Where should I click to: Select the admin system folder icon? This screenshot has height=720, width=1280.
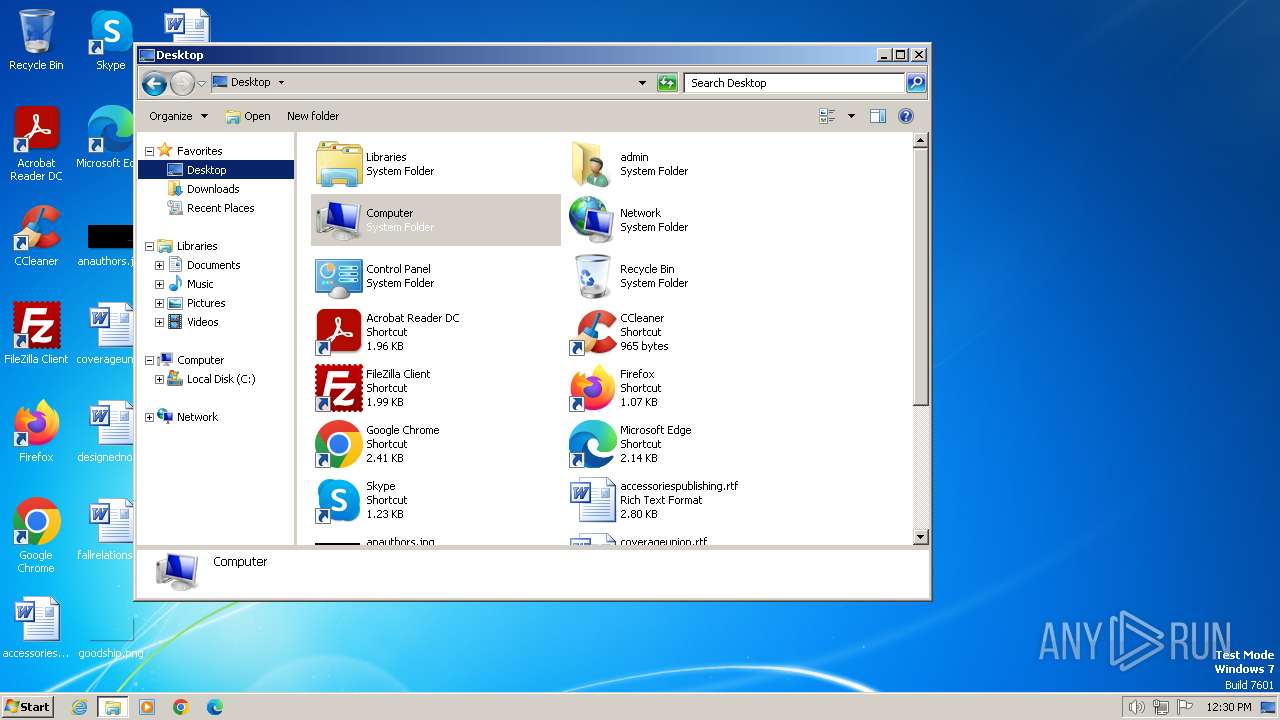[x=592, y=164]
